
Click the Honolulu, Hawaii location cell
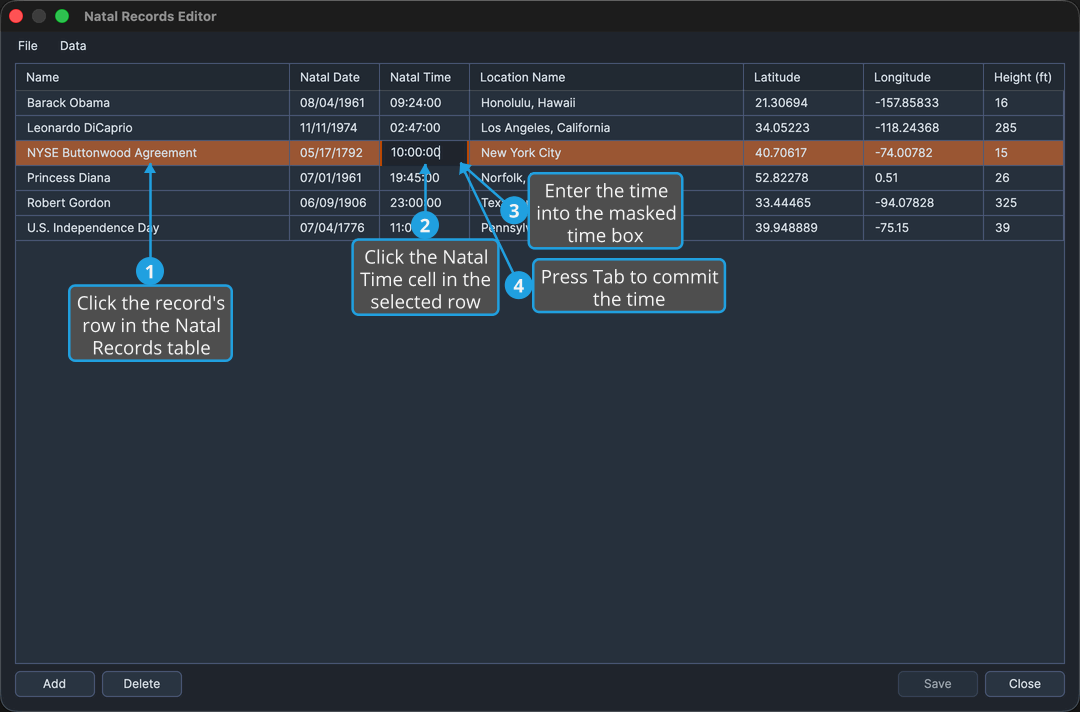point(606,103)
